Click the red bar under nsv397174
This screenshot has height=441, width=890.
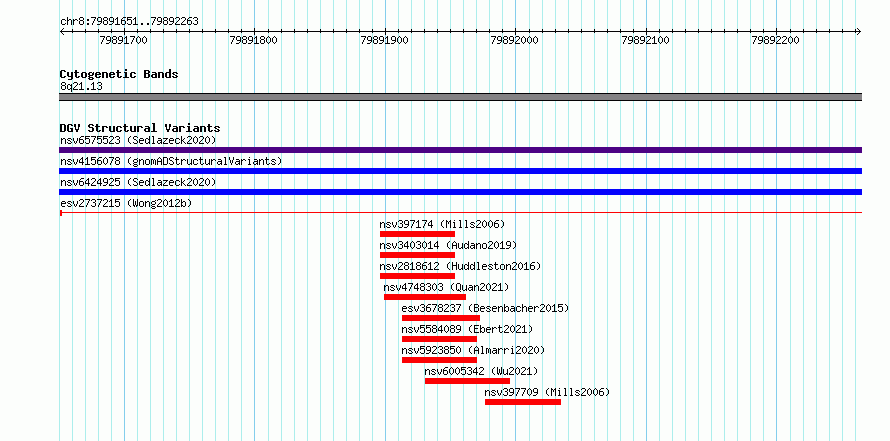coord(417,234)
